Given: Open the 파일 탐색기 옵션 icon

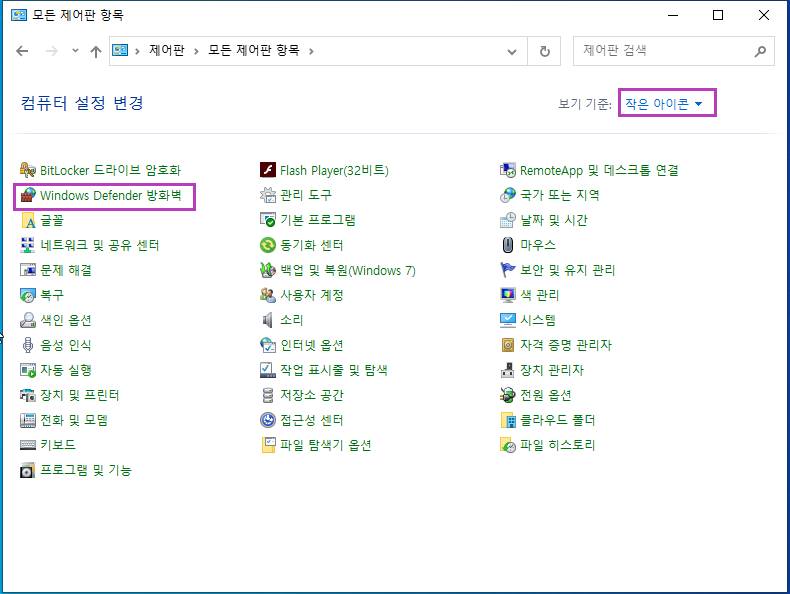Looking at the screenshot, I should tap(268, 445).
